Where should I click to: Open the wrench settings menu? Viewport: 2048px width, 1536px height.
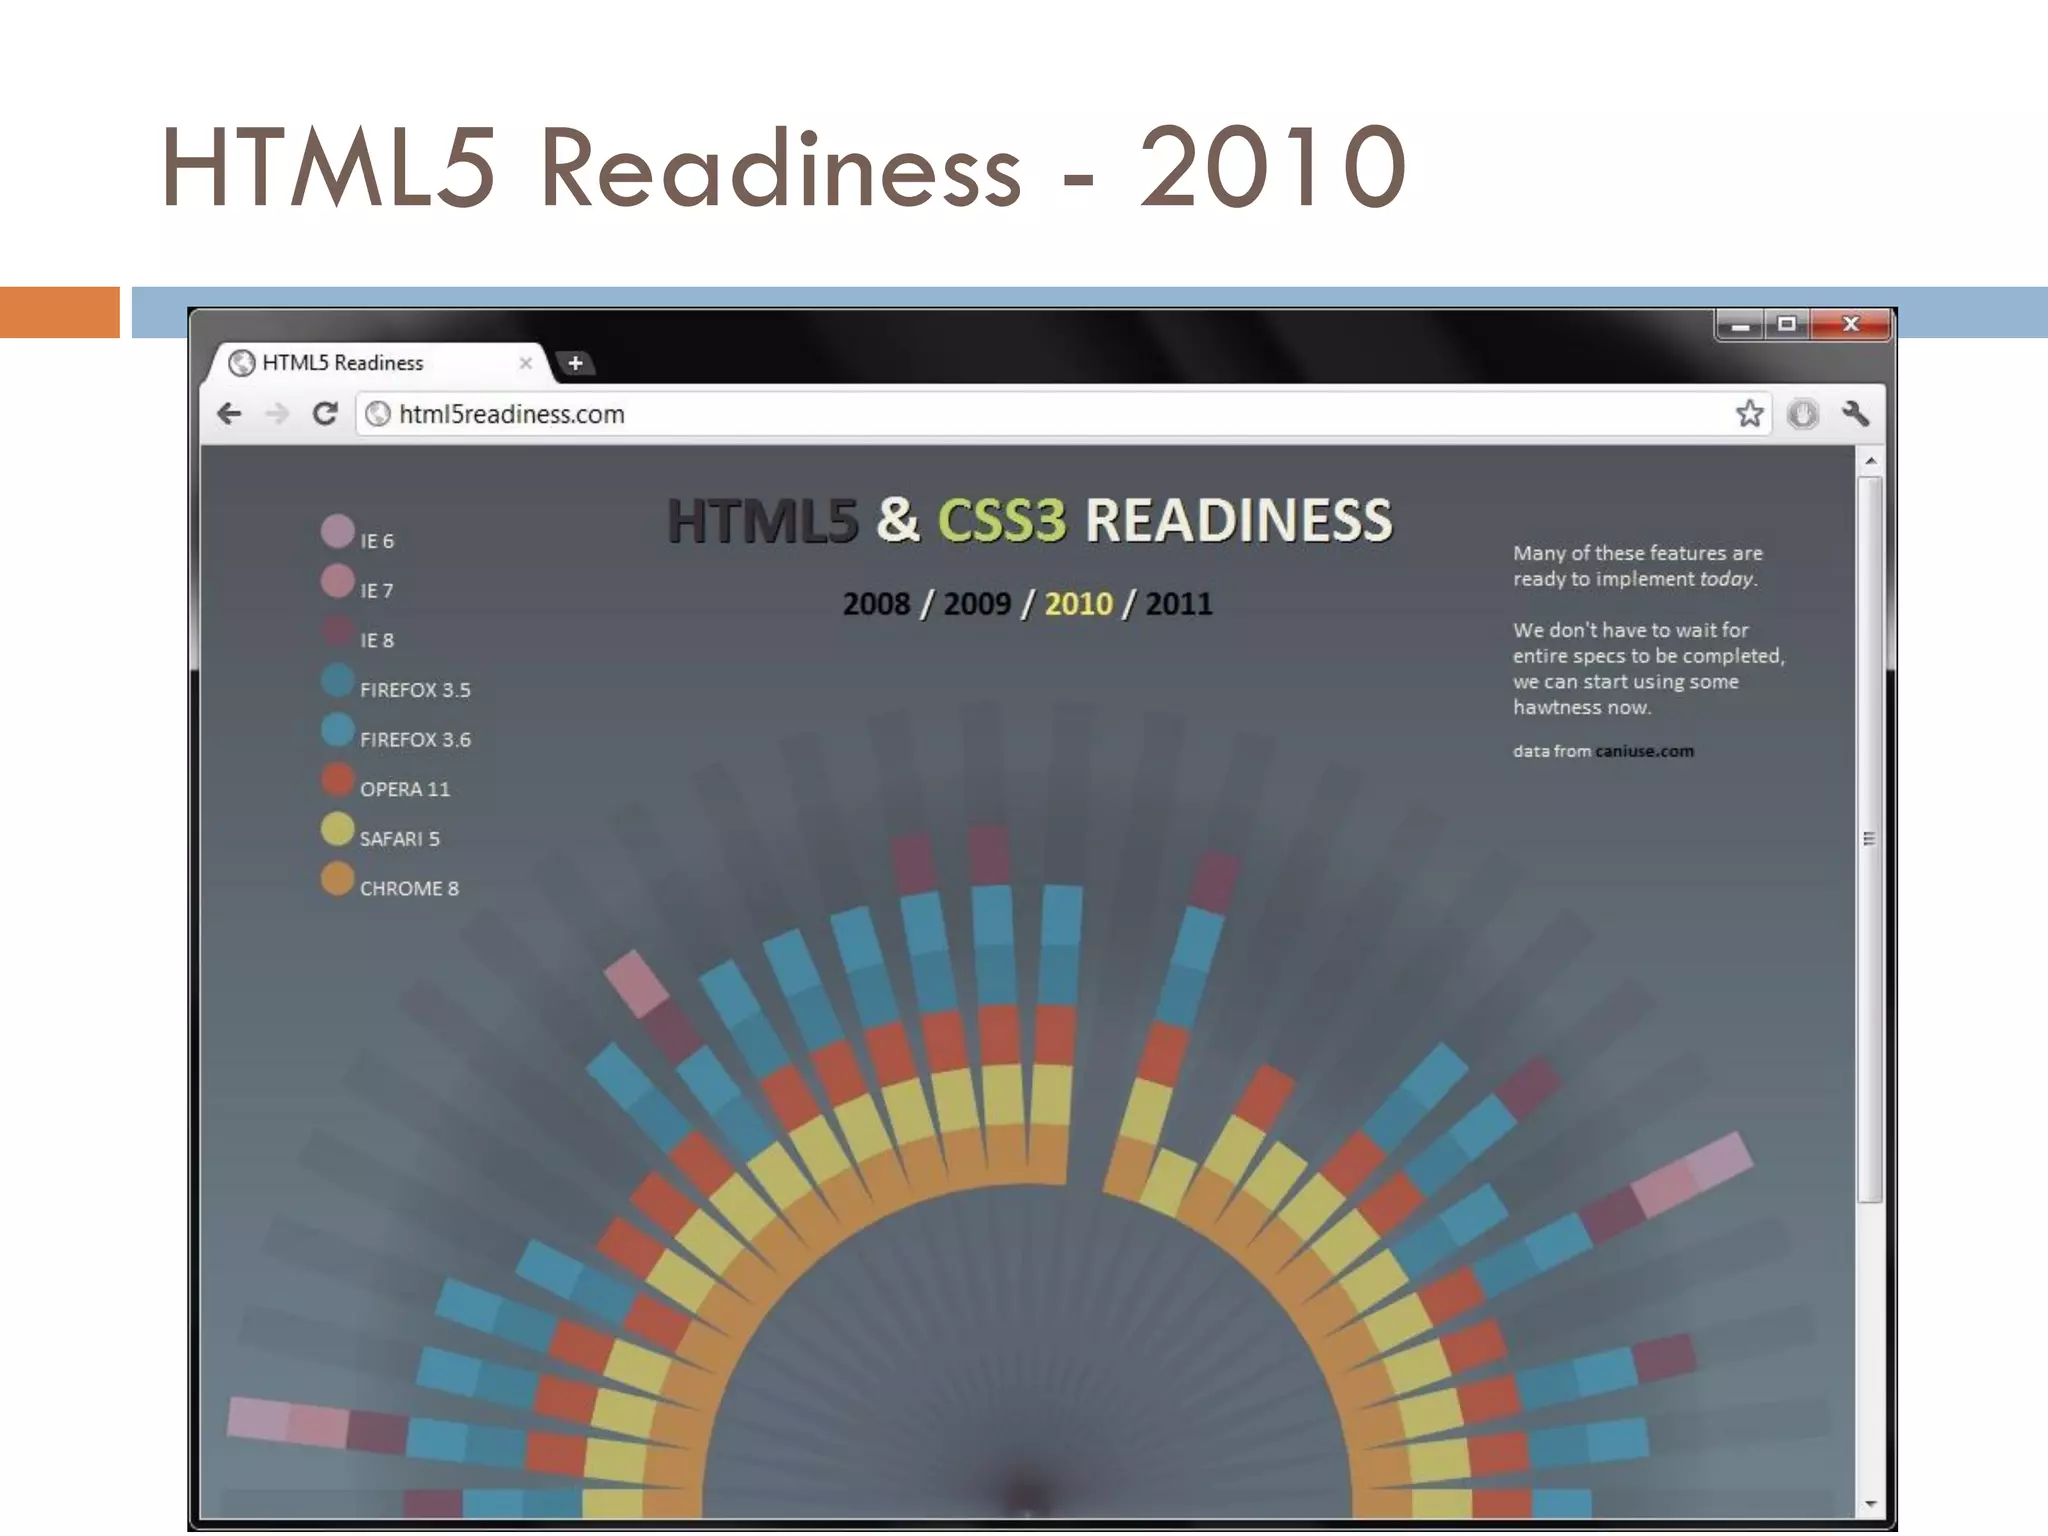1855,413
